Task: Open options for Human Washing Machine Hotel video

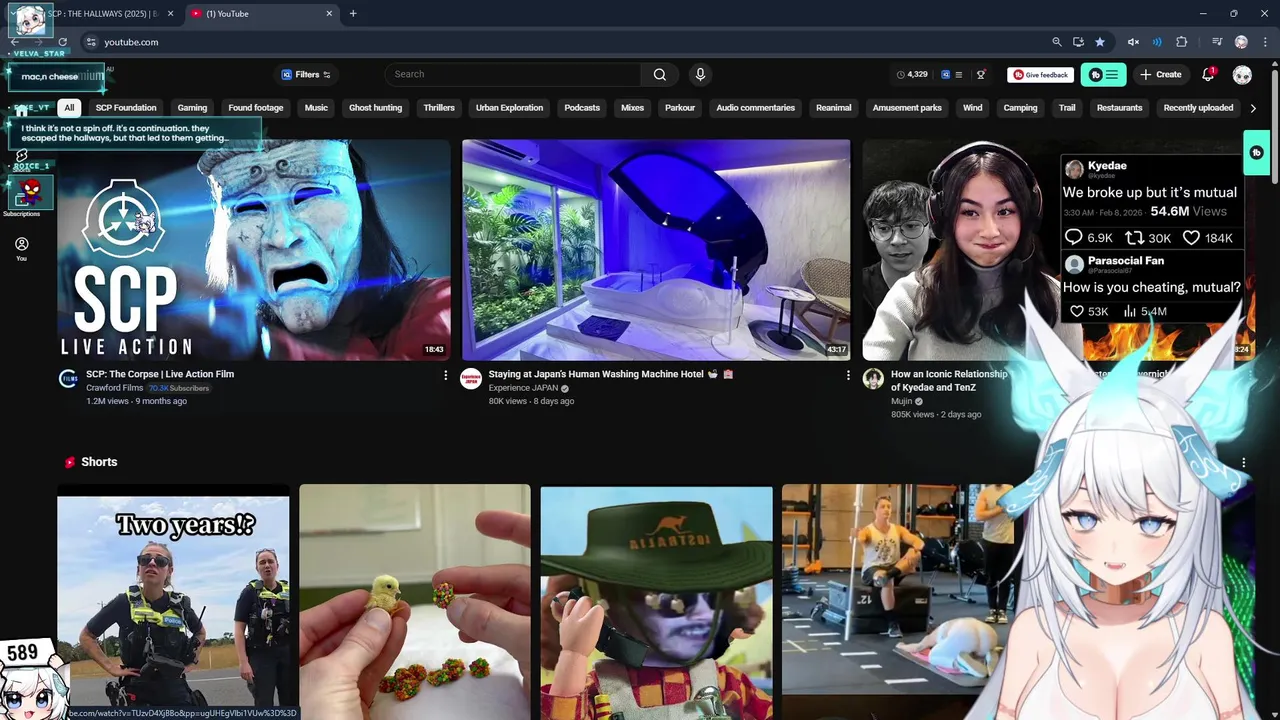Action: [848, 375]
